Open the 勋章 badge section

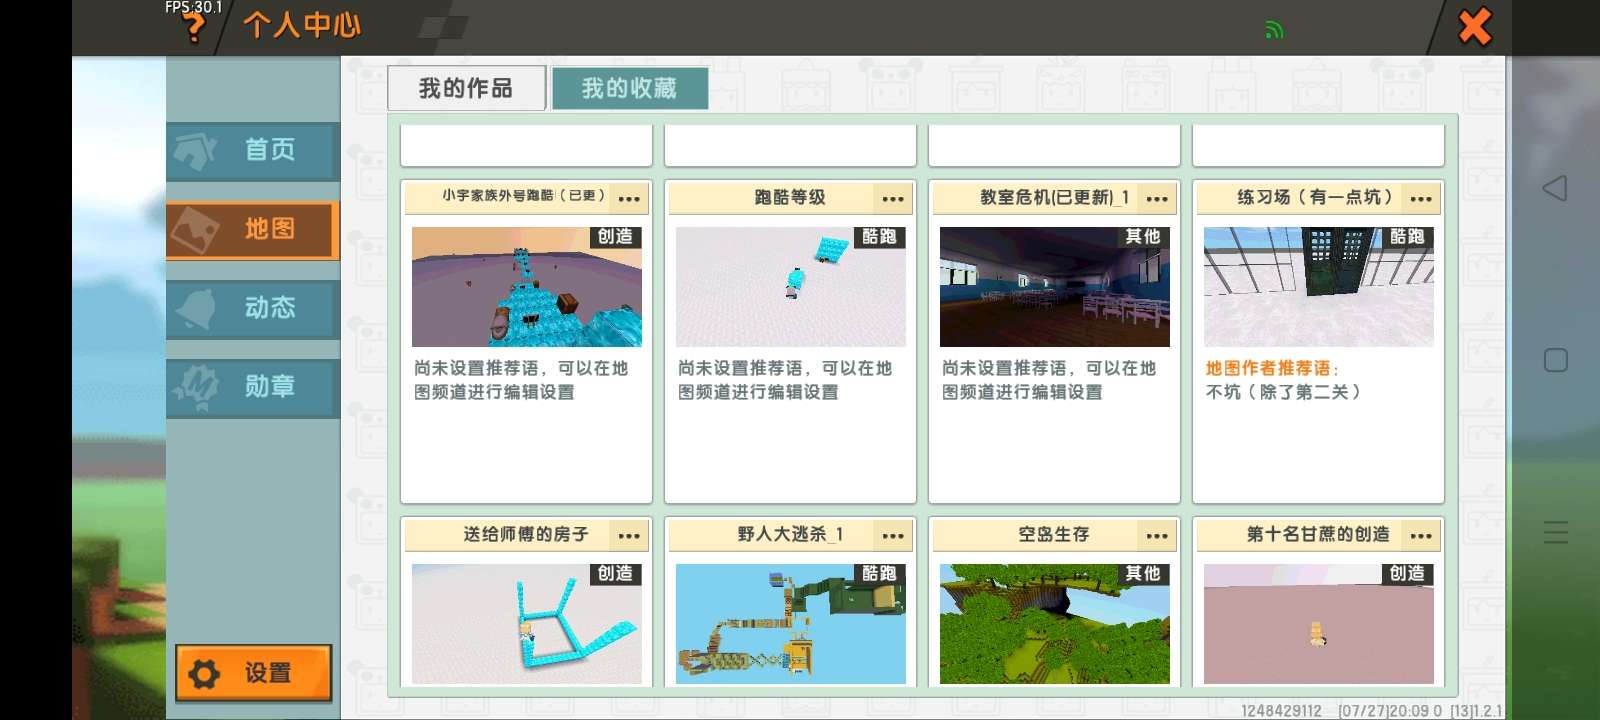click(253, 387)
